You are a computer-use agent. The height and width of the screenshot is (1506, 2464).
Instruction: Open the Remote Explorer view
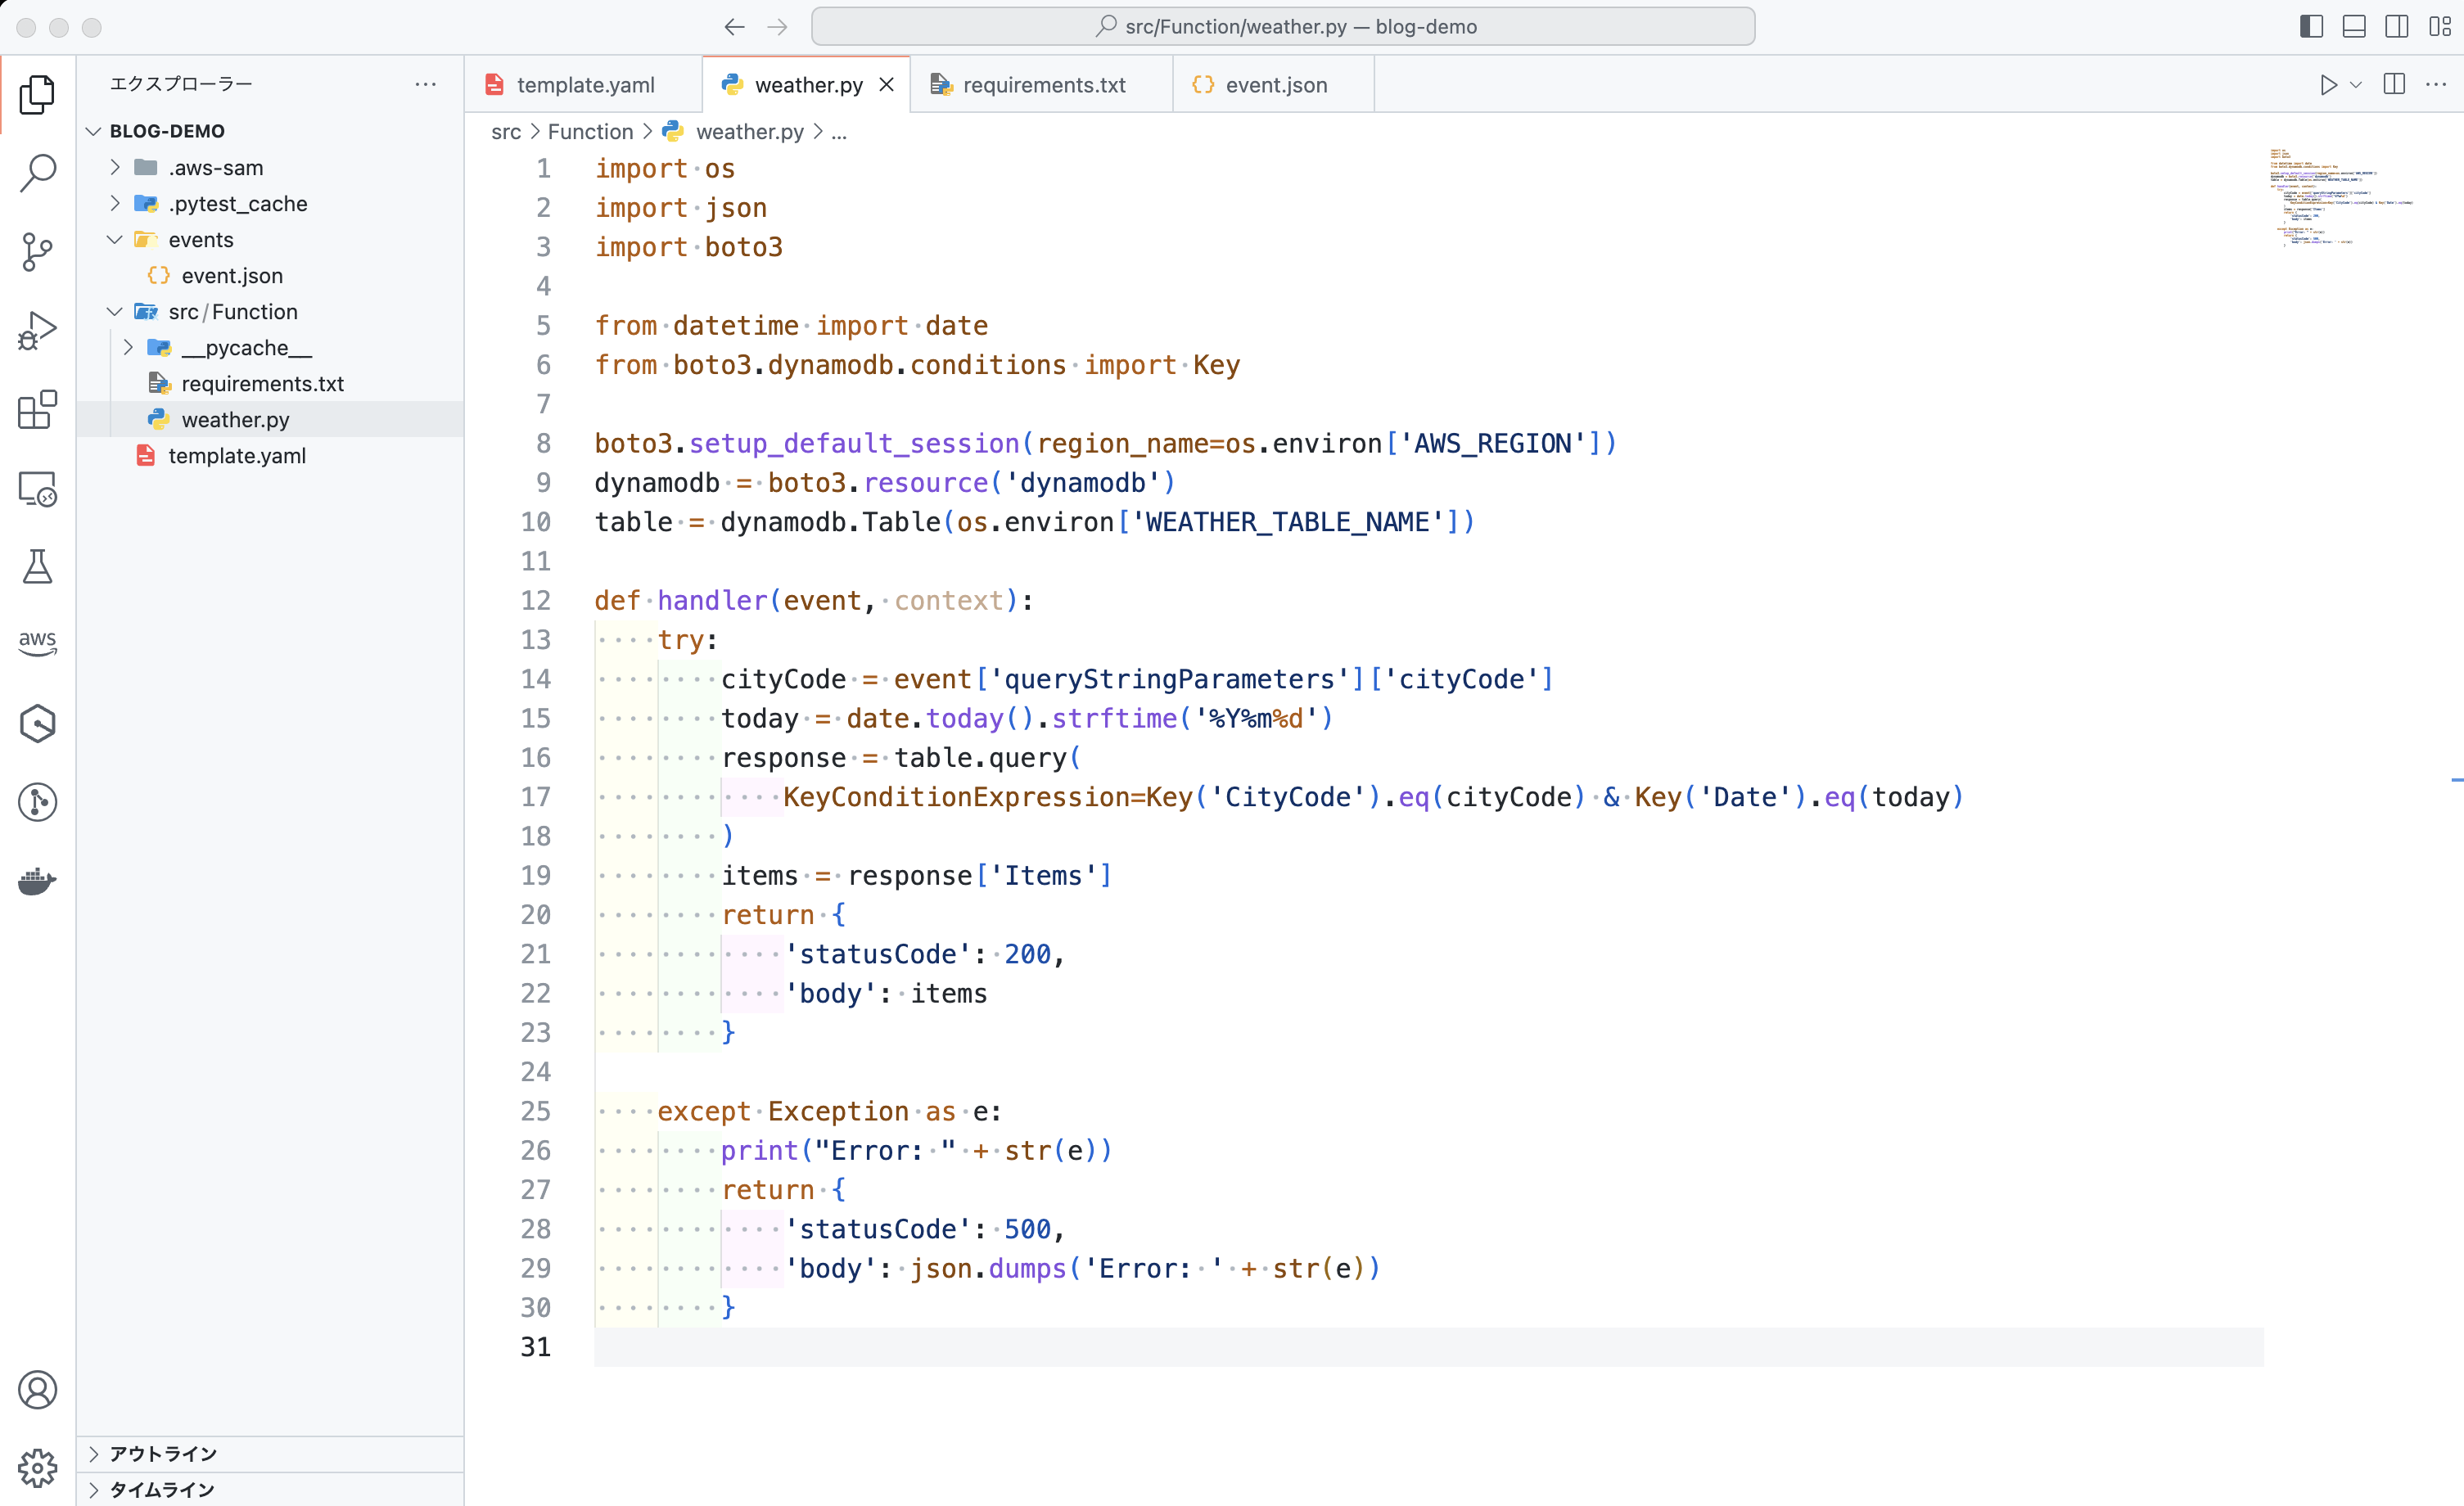37,488
